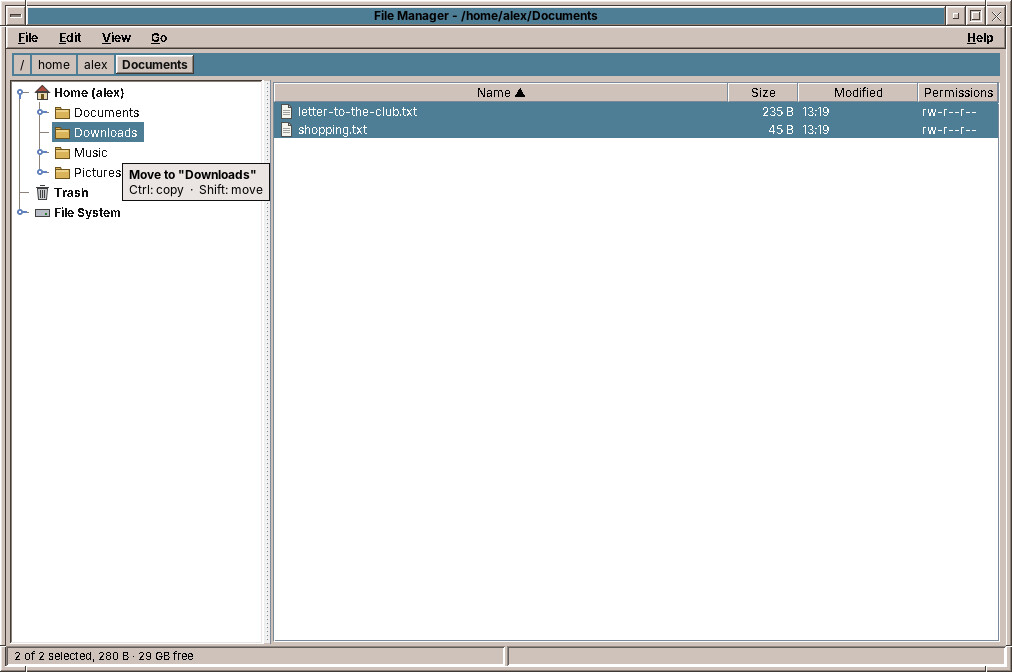Click the Move to "Downloads" tooltip
Viewport: 1012px width, 672px height.
click(x=196, y=182)
